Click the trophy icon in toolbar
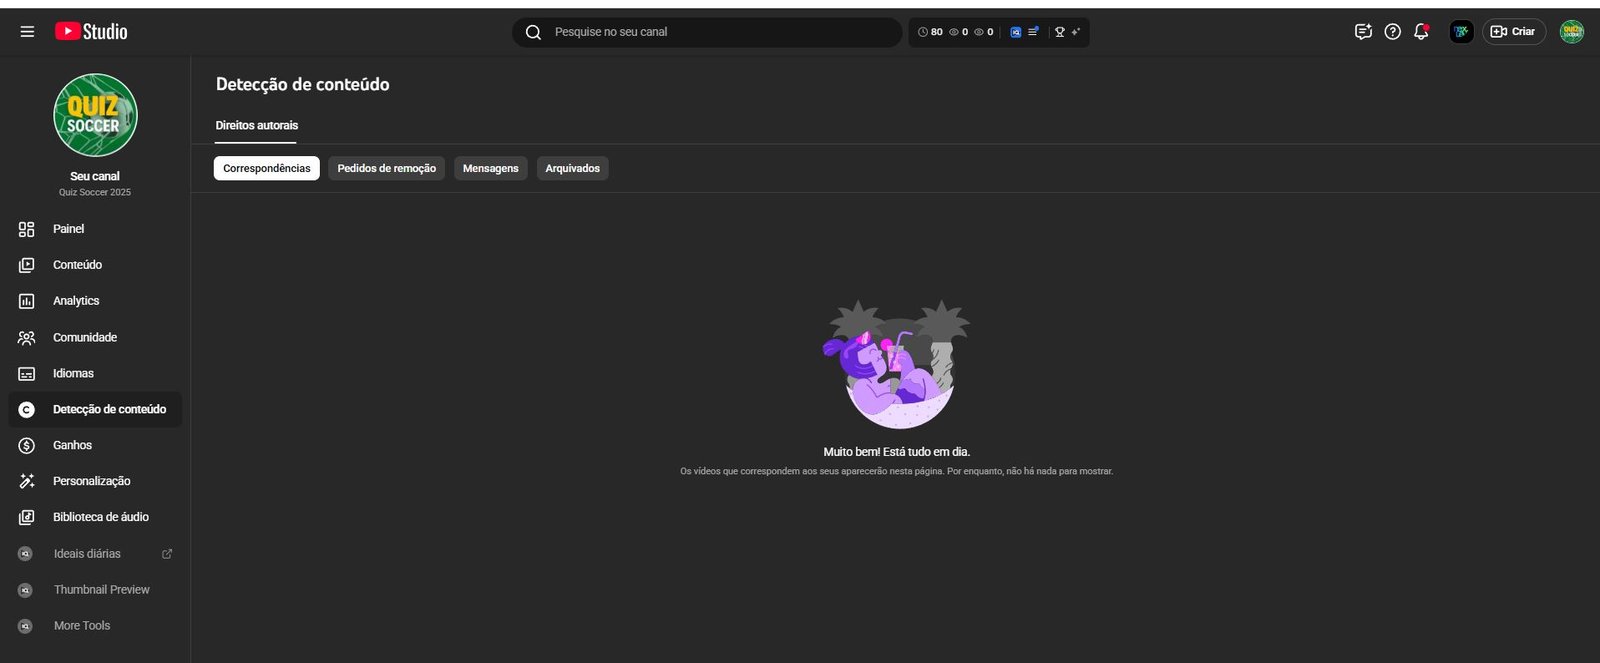The width and height of the screenshot is (1600, 663). pyautogui.click(x=1060, y=32)
